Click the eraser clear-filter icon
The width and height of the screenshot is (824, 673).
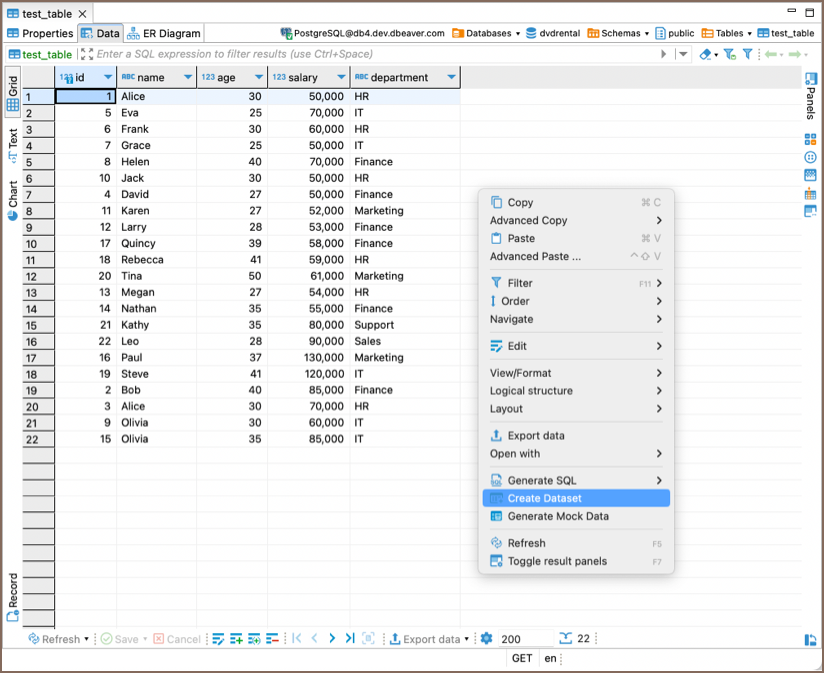tap(706, 54)
